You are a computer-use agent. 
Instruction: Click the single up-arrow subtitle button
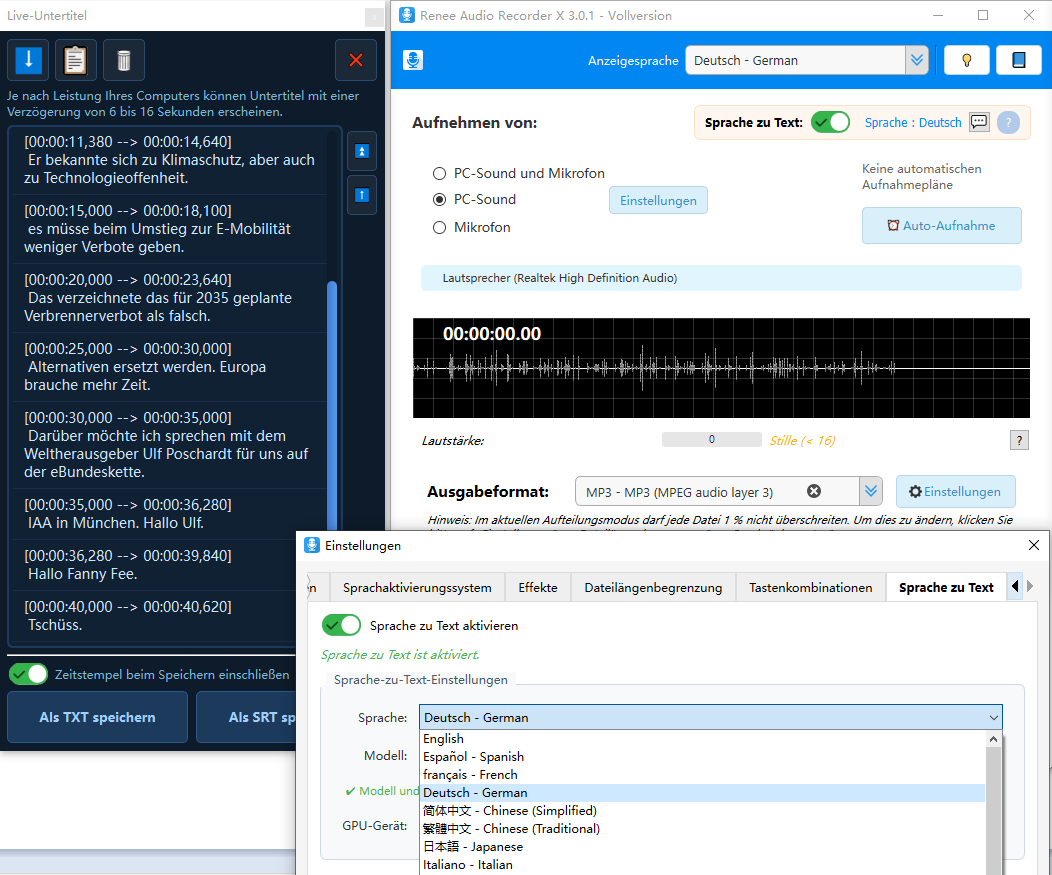362,195
